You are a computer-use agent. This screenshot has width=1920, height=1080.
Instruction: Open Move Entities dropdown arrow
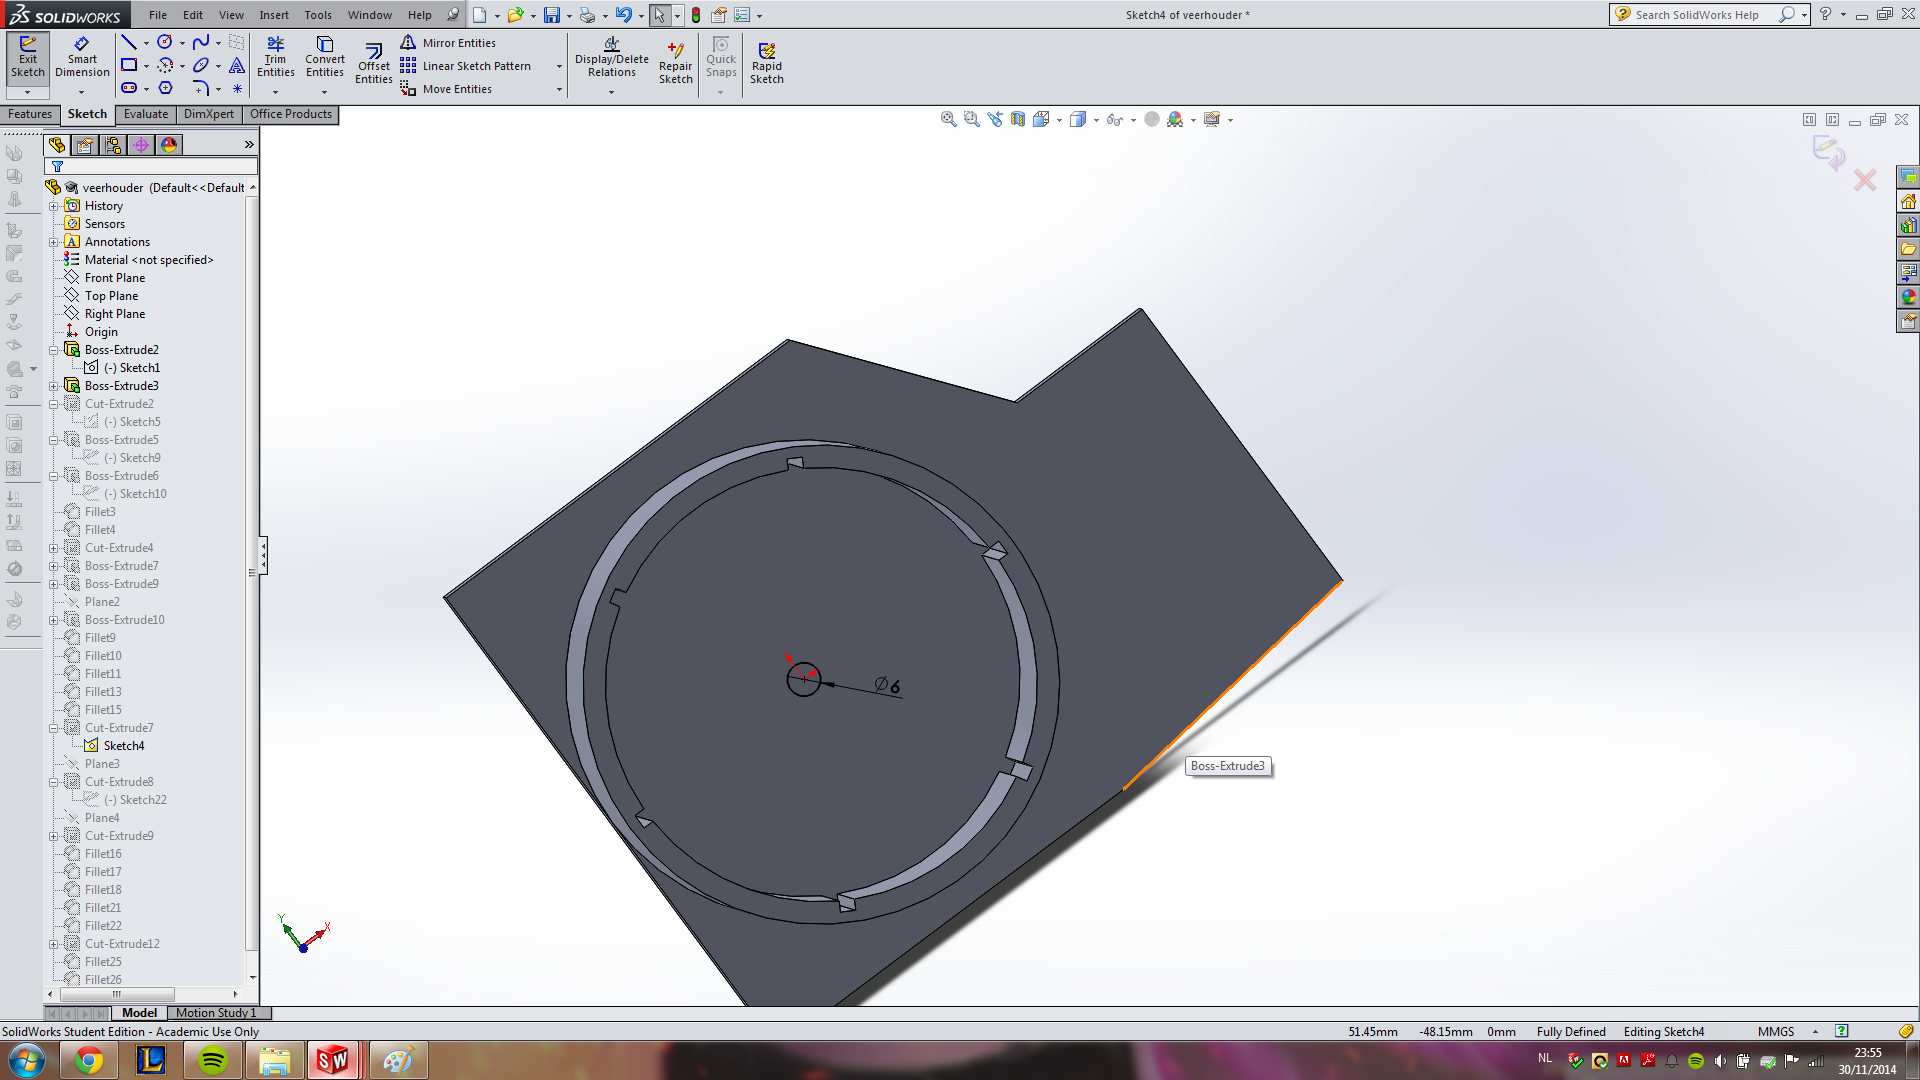click(559, 89)
